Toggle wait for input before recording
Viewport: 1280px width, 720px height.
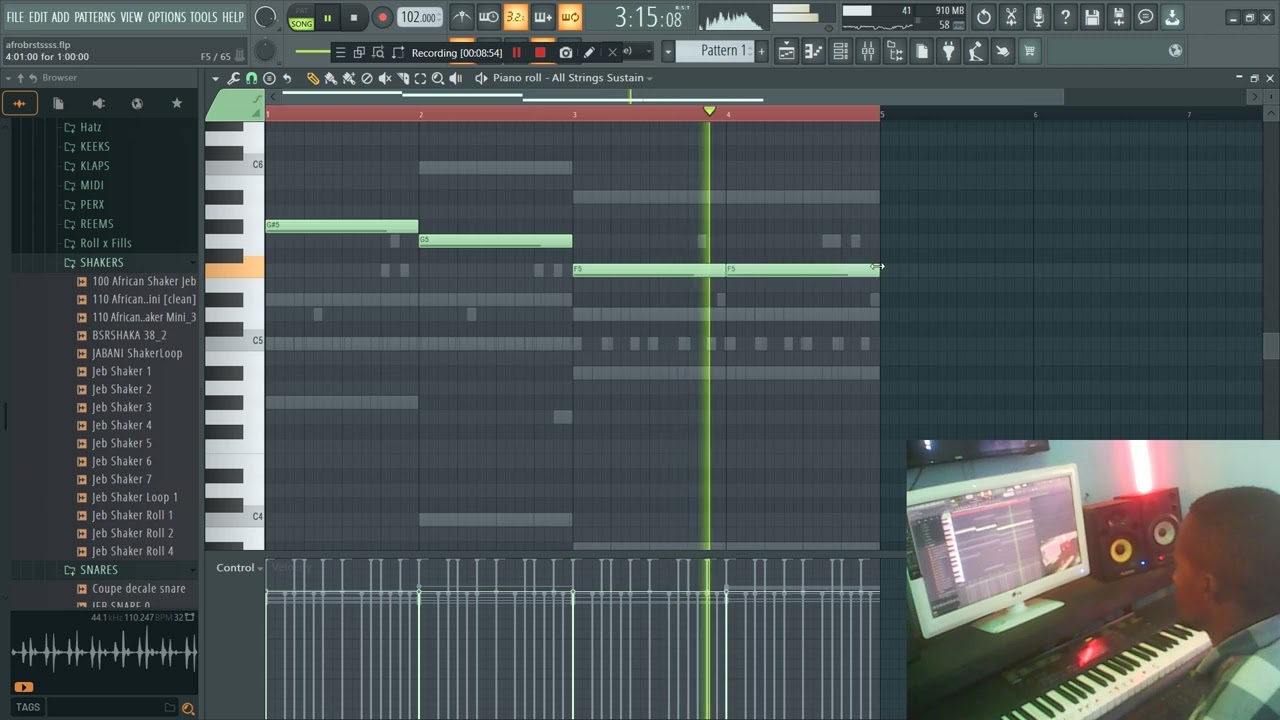489,17
